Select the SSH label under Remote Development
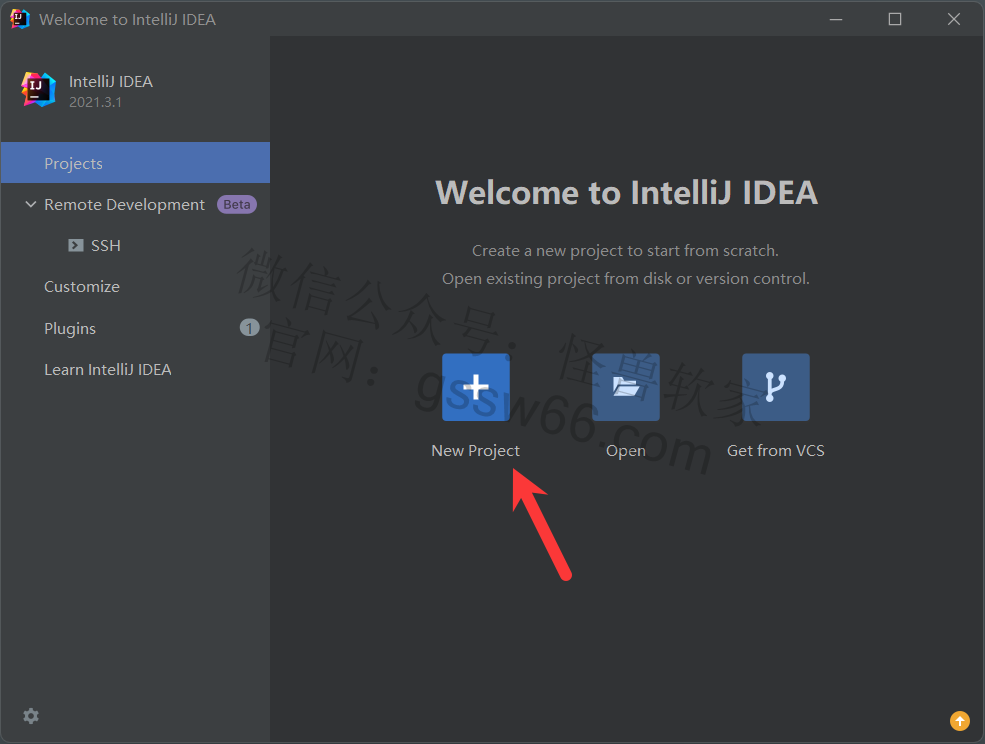Screen dimensions: 985x744 pos(106,245)
